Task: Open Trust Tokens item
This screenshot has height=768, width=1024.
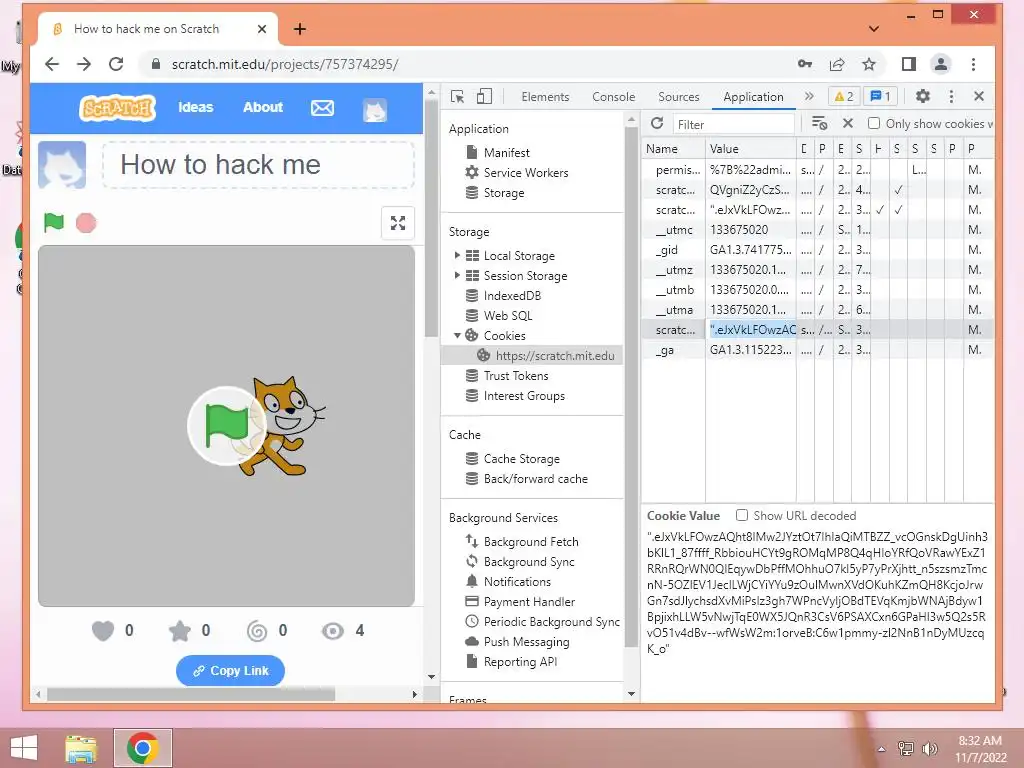Action: coord(515,376)
